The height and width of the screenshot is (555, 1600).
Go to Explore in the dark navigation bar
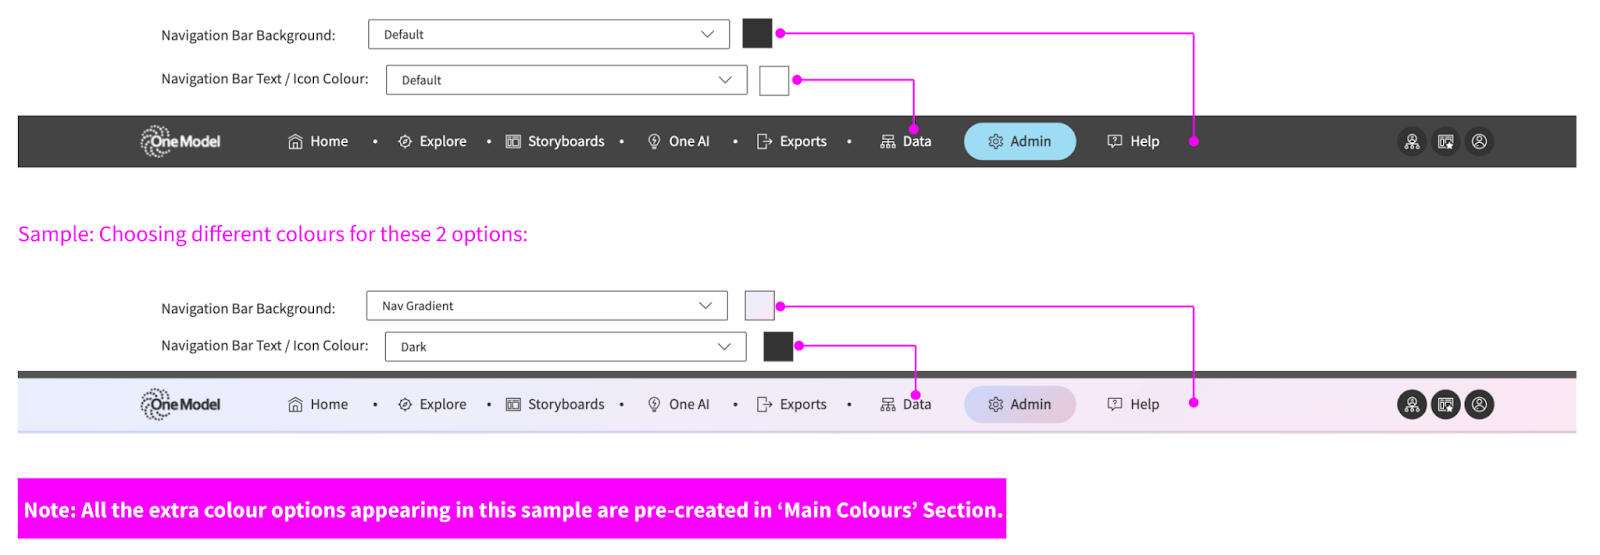pyautogui.click(x=432, y=142)
